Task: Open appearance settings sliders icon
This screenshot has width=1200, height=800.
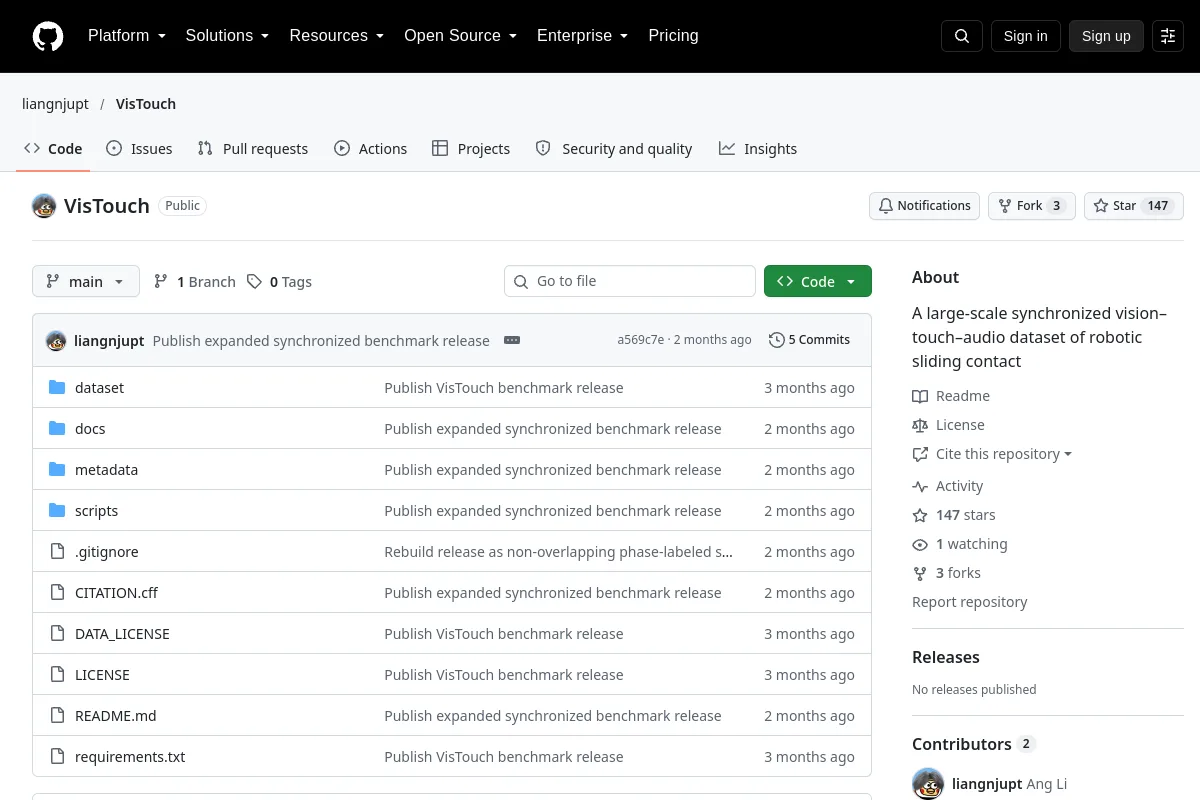Action: pos(1168,36)
